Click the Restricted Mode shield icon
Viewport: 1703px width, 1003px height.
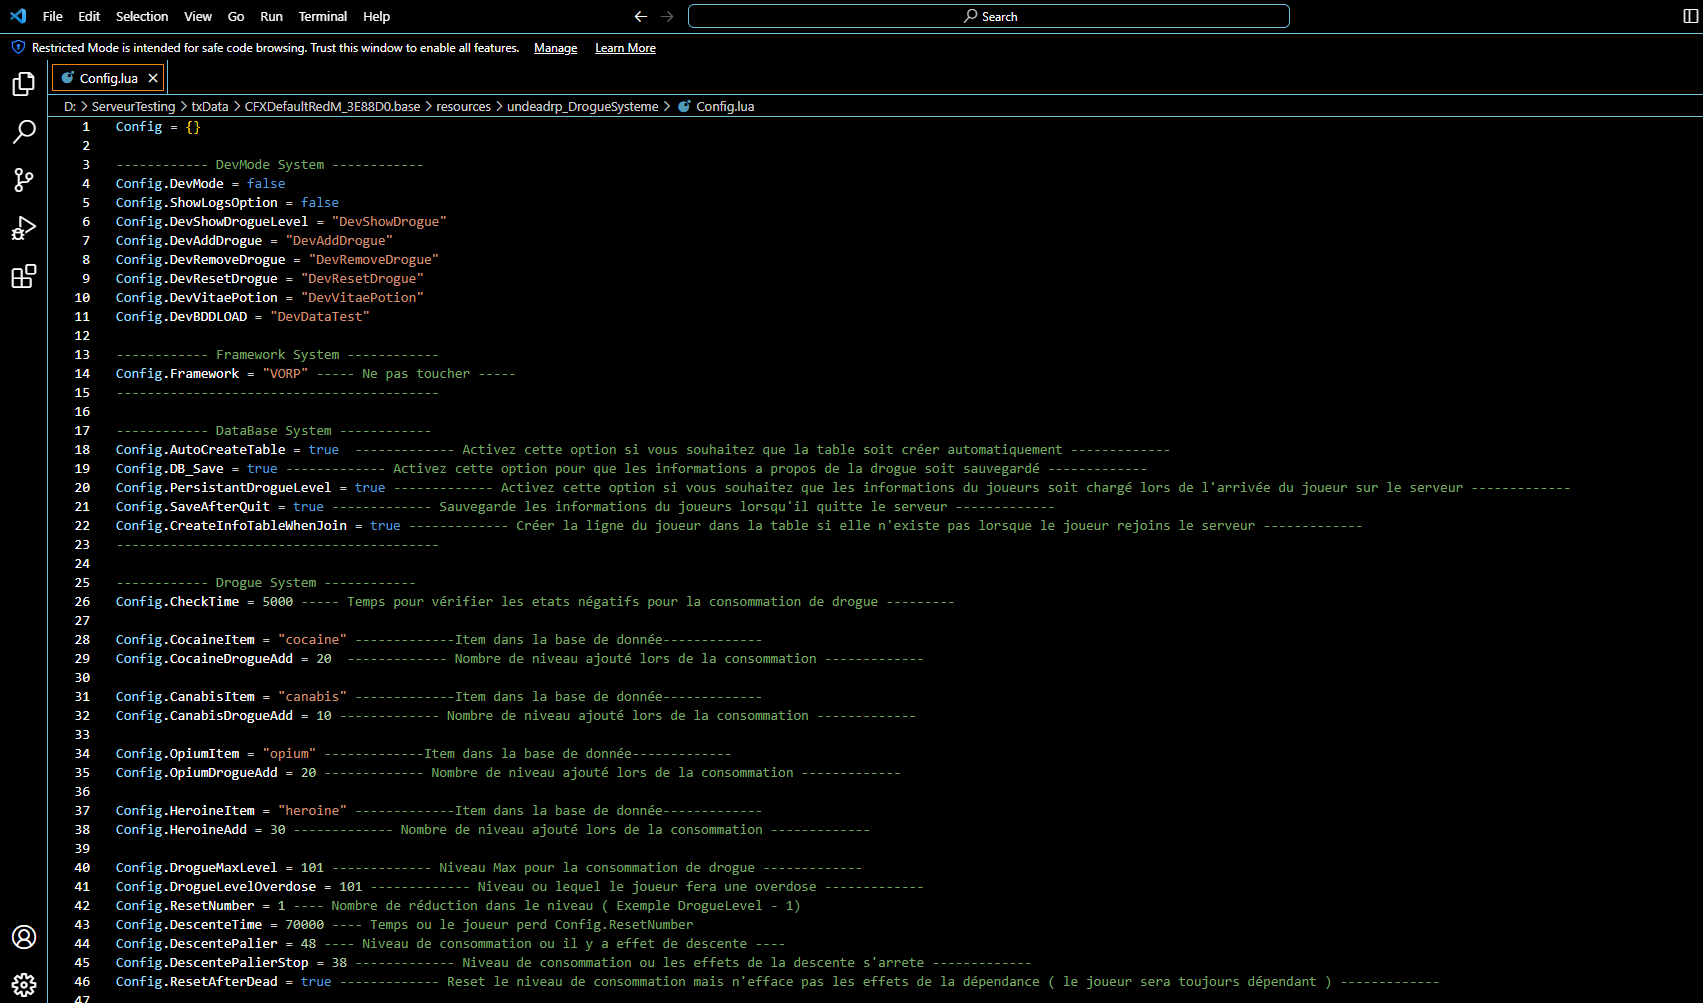18,47
